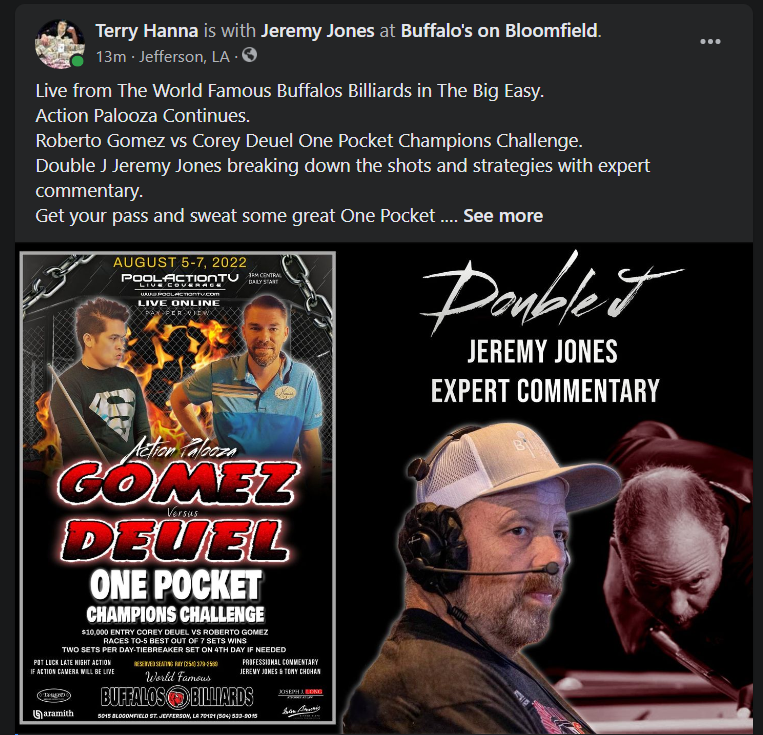Open the Gomez versus Deuel poster image

click(178, 488)
